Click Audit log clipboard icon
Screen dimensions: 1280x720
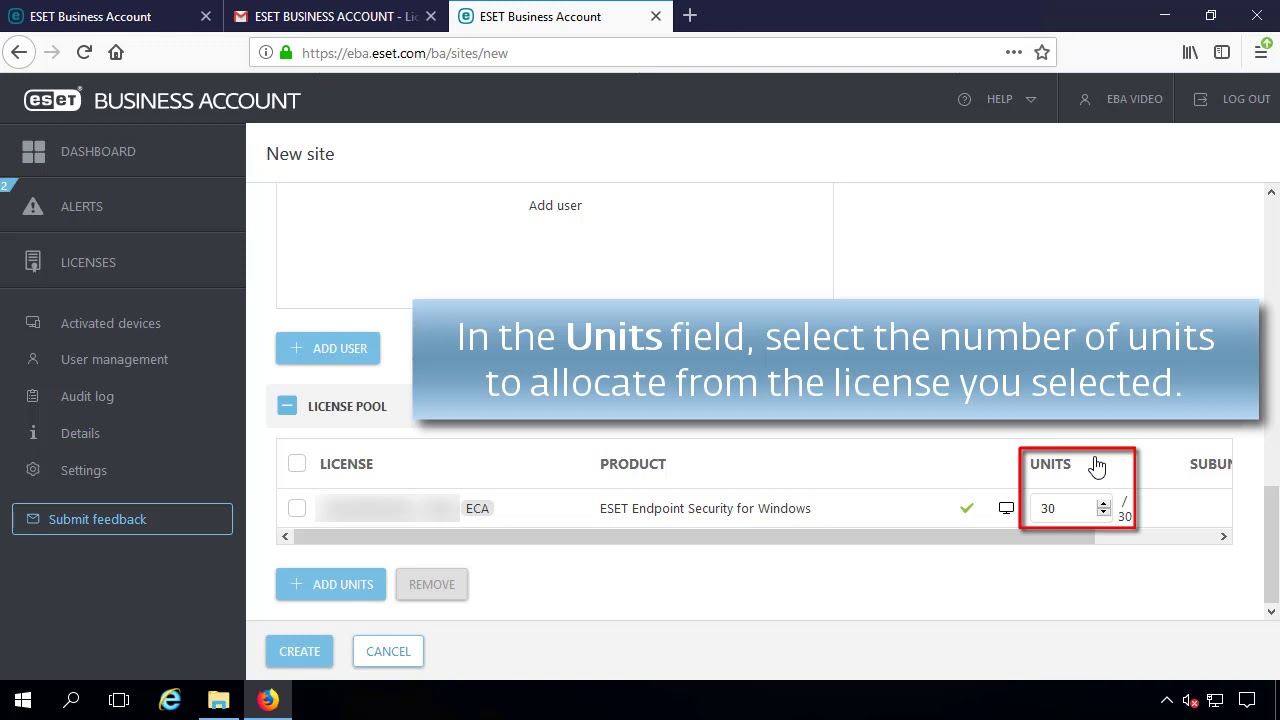[x=33, y=396]
